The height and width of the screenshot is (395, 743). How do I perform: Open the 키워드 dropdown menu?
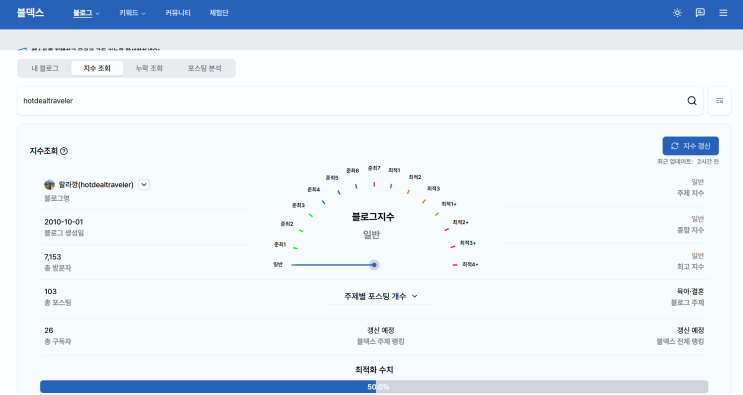click(x=132, y=13)
